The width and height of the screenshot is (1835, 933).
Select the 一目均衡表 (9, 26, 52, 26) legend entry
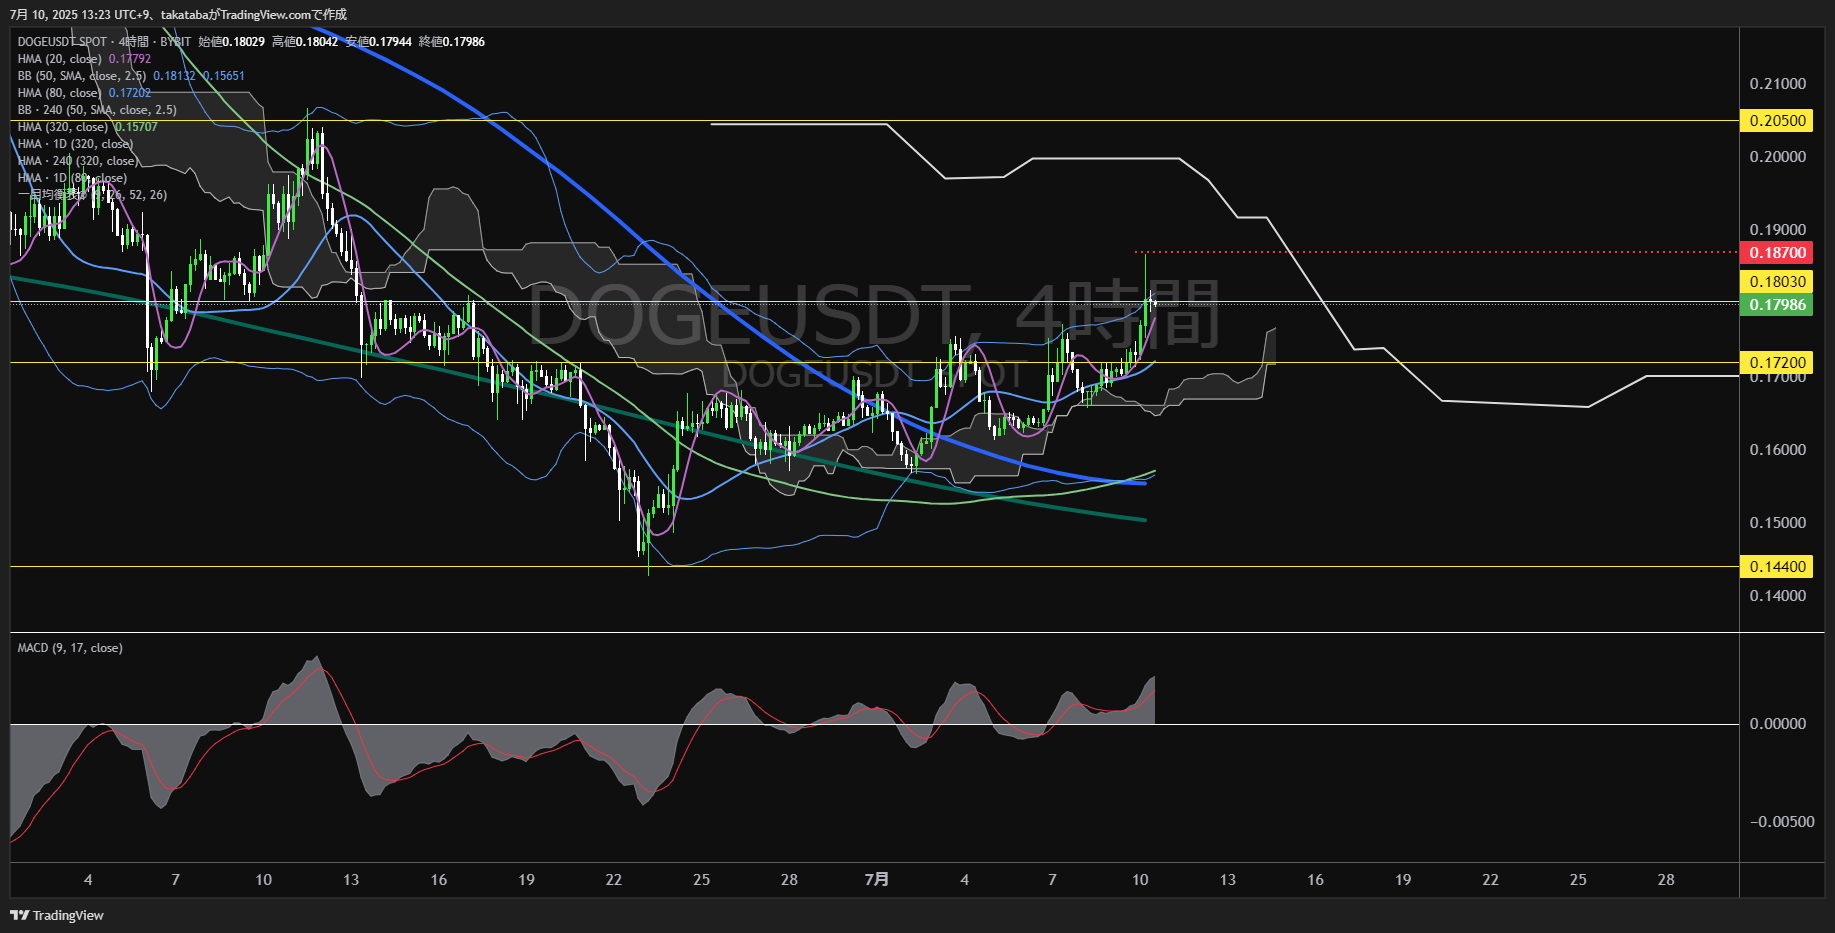(92, 195)
